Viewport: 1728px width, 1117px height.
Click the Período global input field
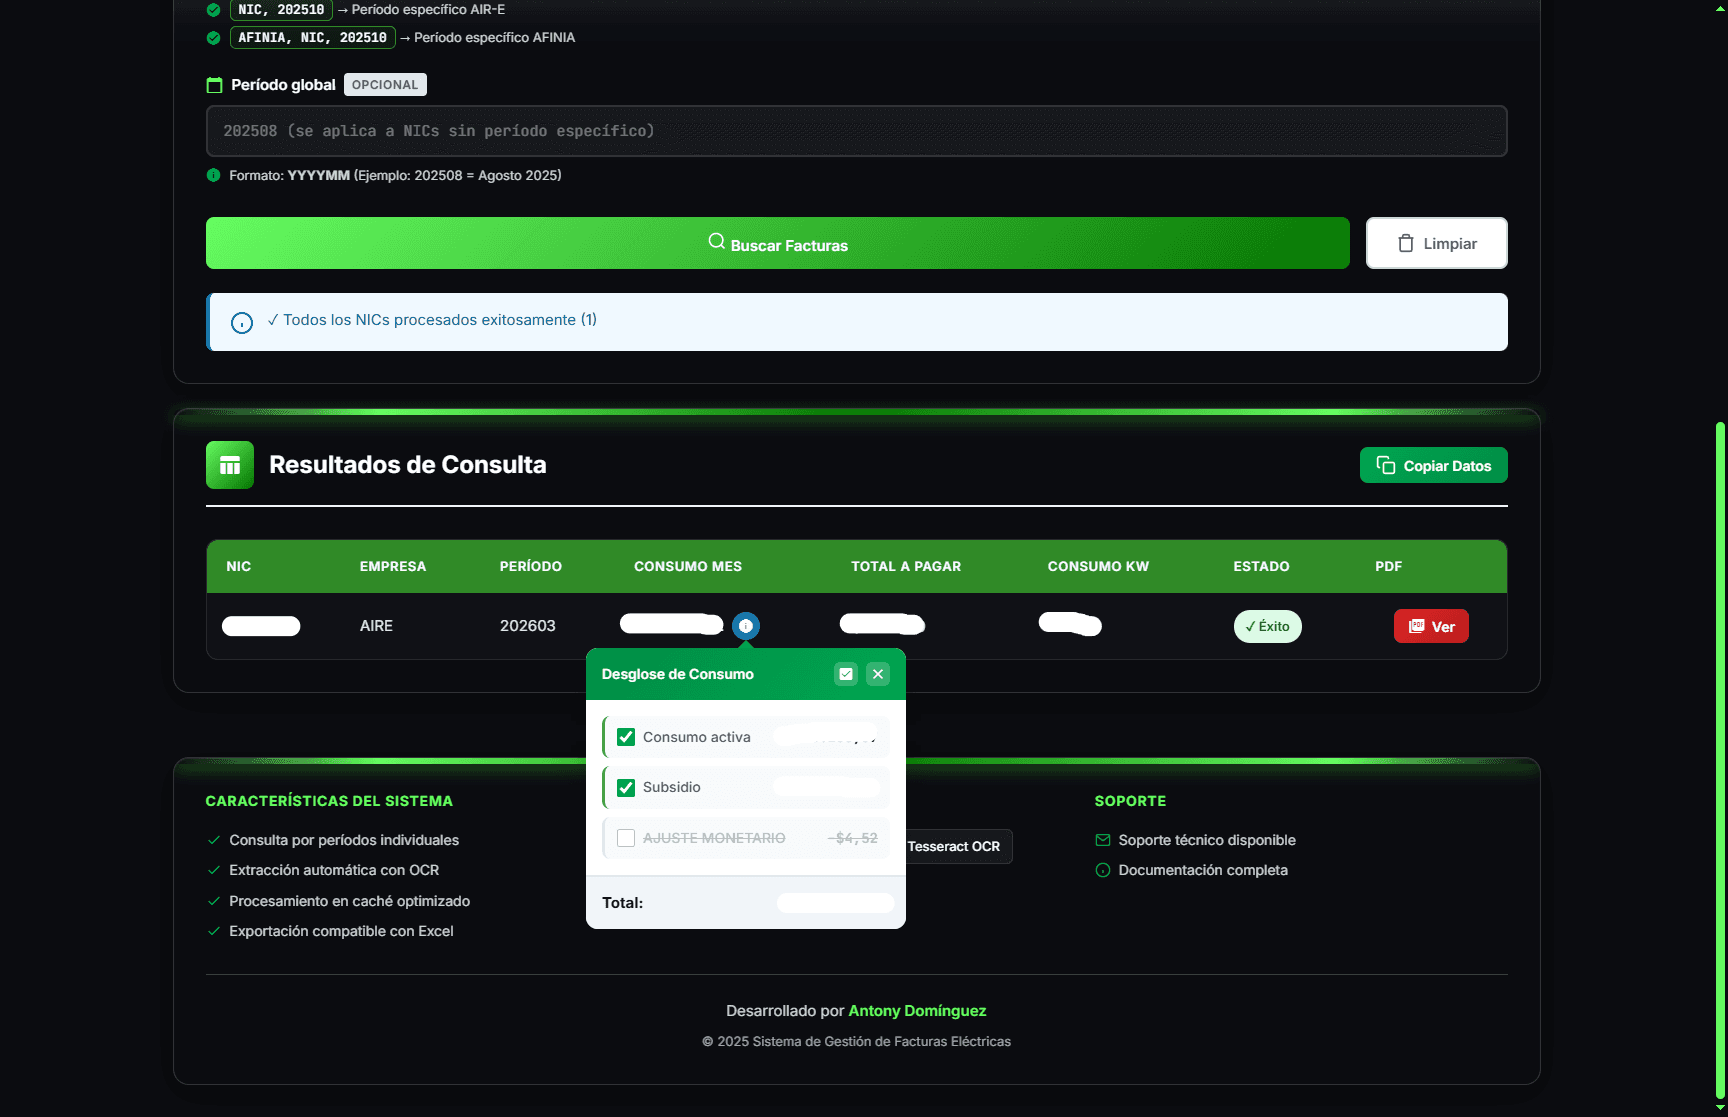856,131
